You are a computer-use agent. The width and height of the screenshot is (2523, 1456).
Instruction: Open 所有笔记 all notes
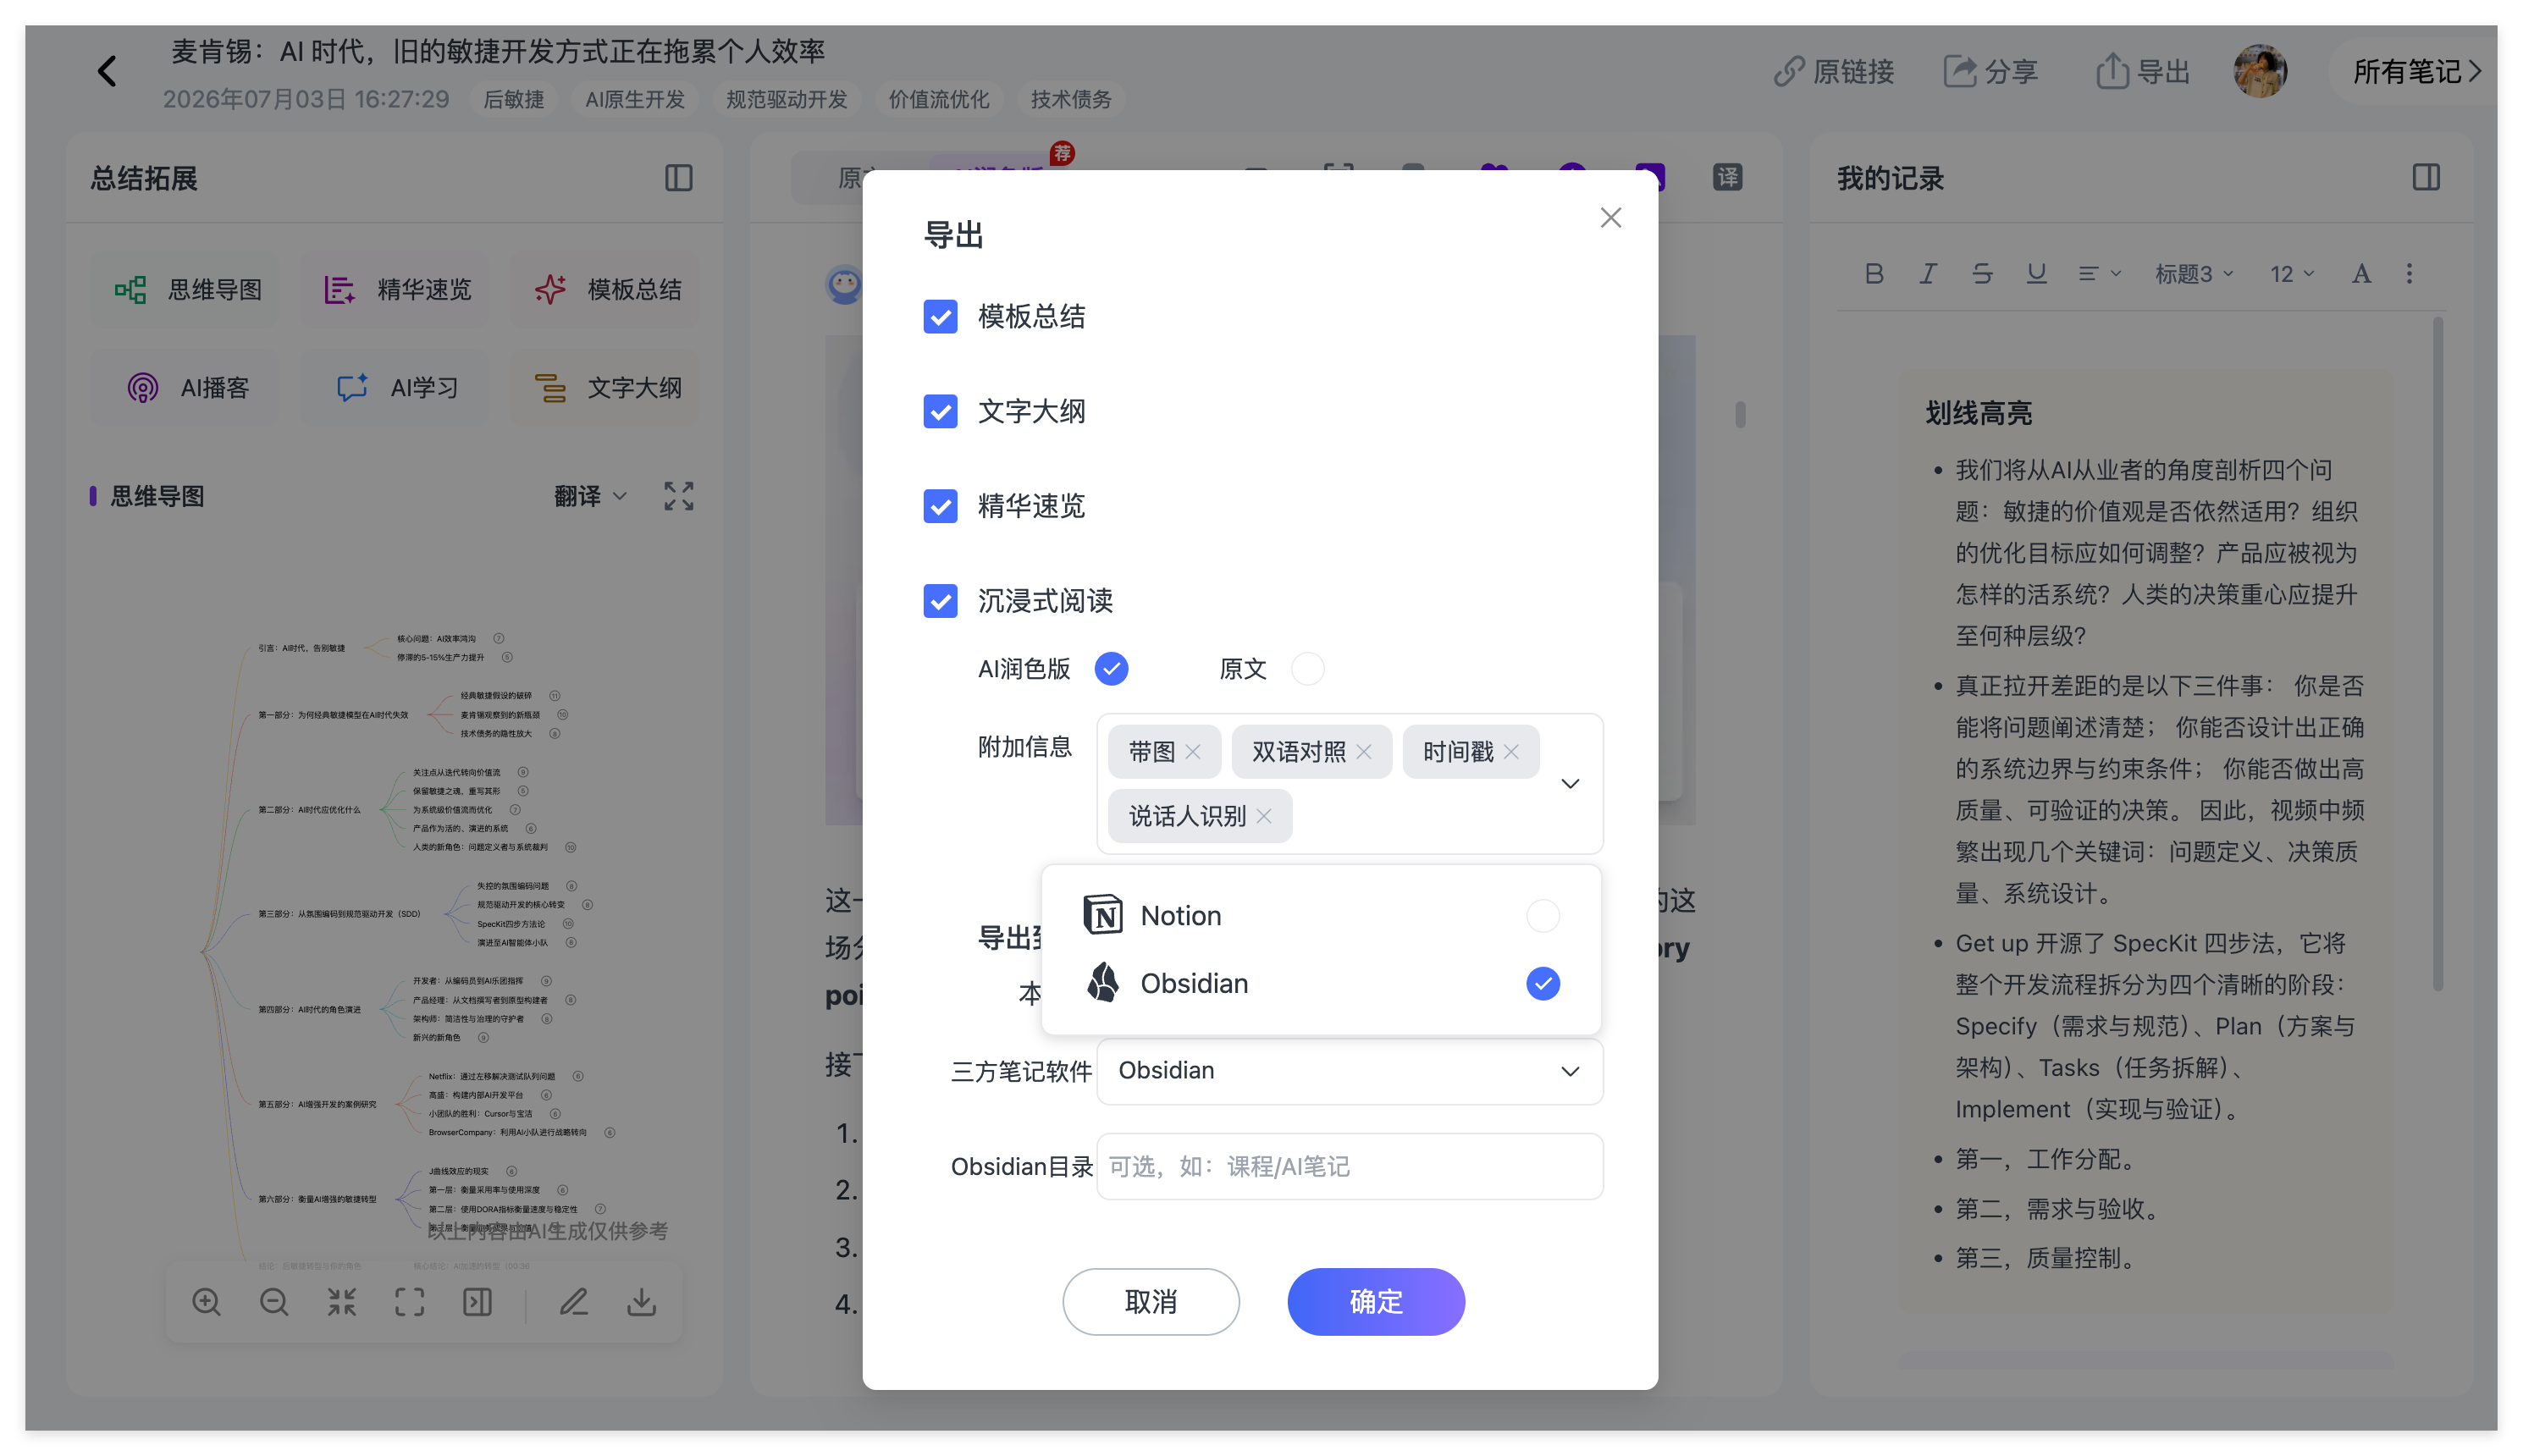pyautogui.click(x=2415, y=71)
